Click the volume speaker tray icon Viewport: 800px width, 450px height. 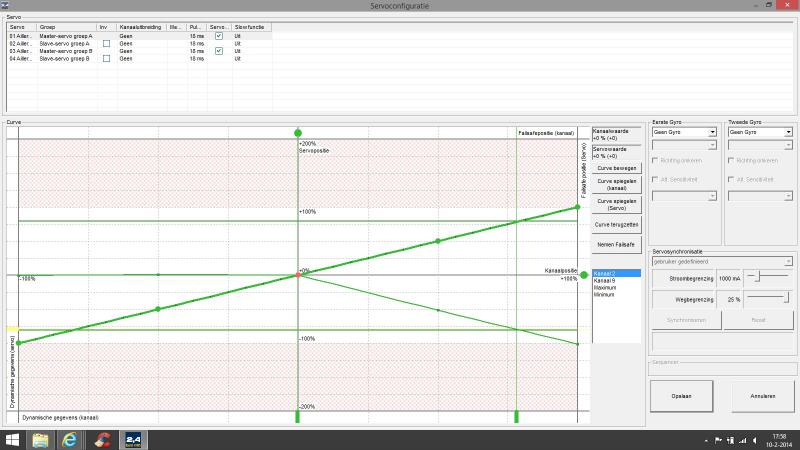pyautogui.click(x=755, y=440)
